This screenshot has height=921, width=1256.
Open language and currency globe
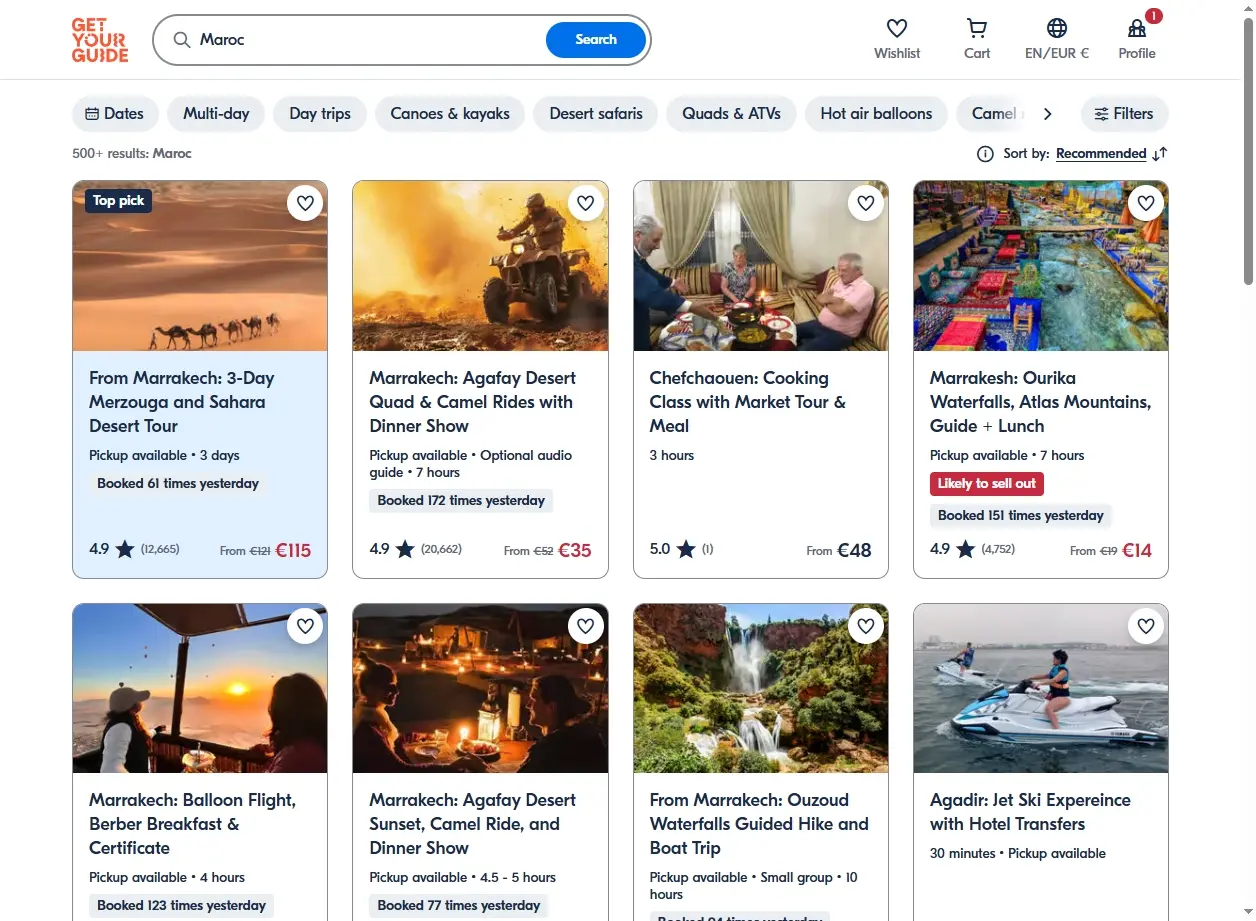1057,28
